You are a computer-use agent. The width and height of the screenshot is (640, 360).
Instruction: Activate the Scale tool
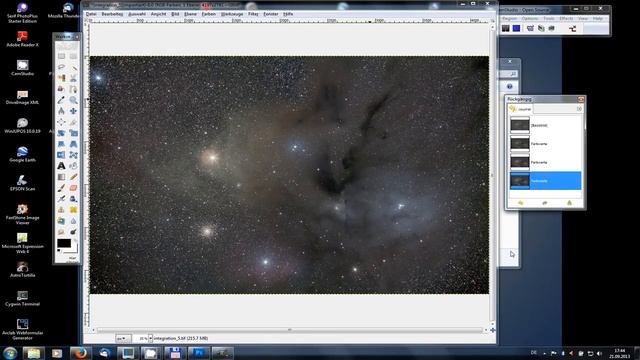(x=73, y=133)
